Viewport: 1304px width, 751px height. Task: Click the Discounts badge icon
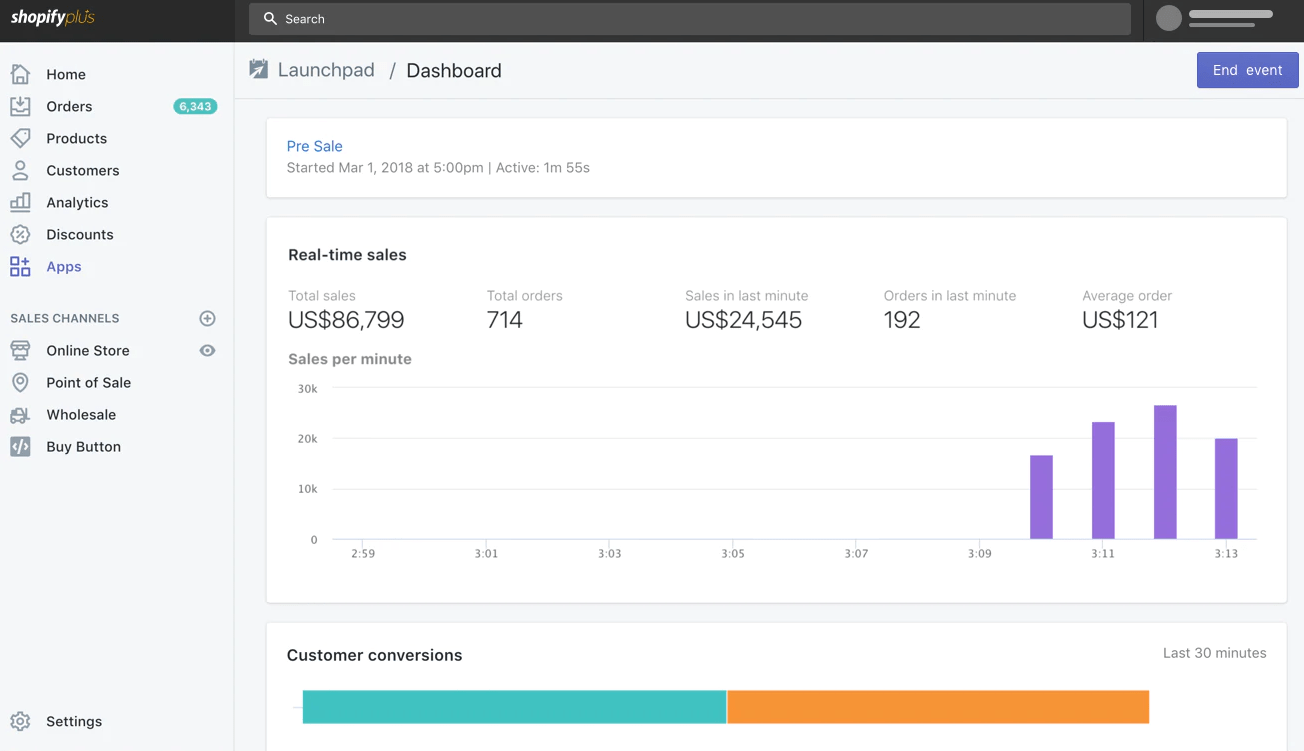(x=20, y=234)
